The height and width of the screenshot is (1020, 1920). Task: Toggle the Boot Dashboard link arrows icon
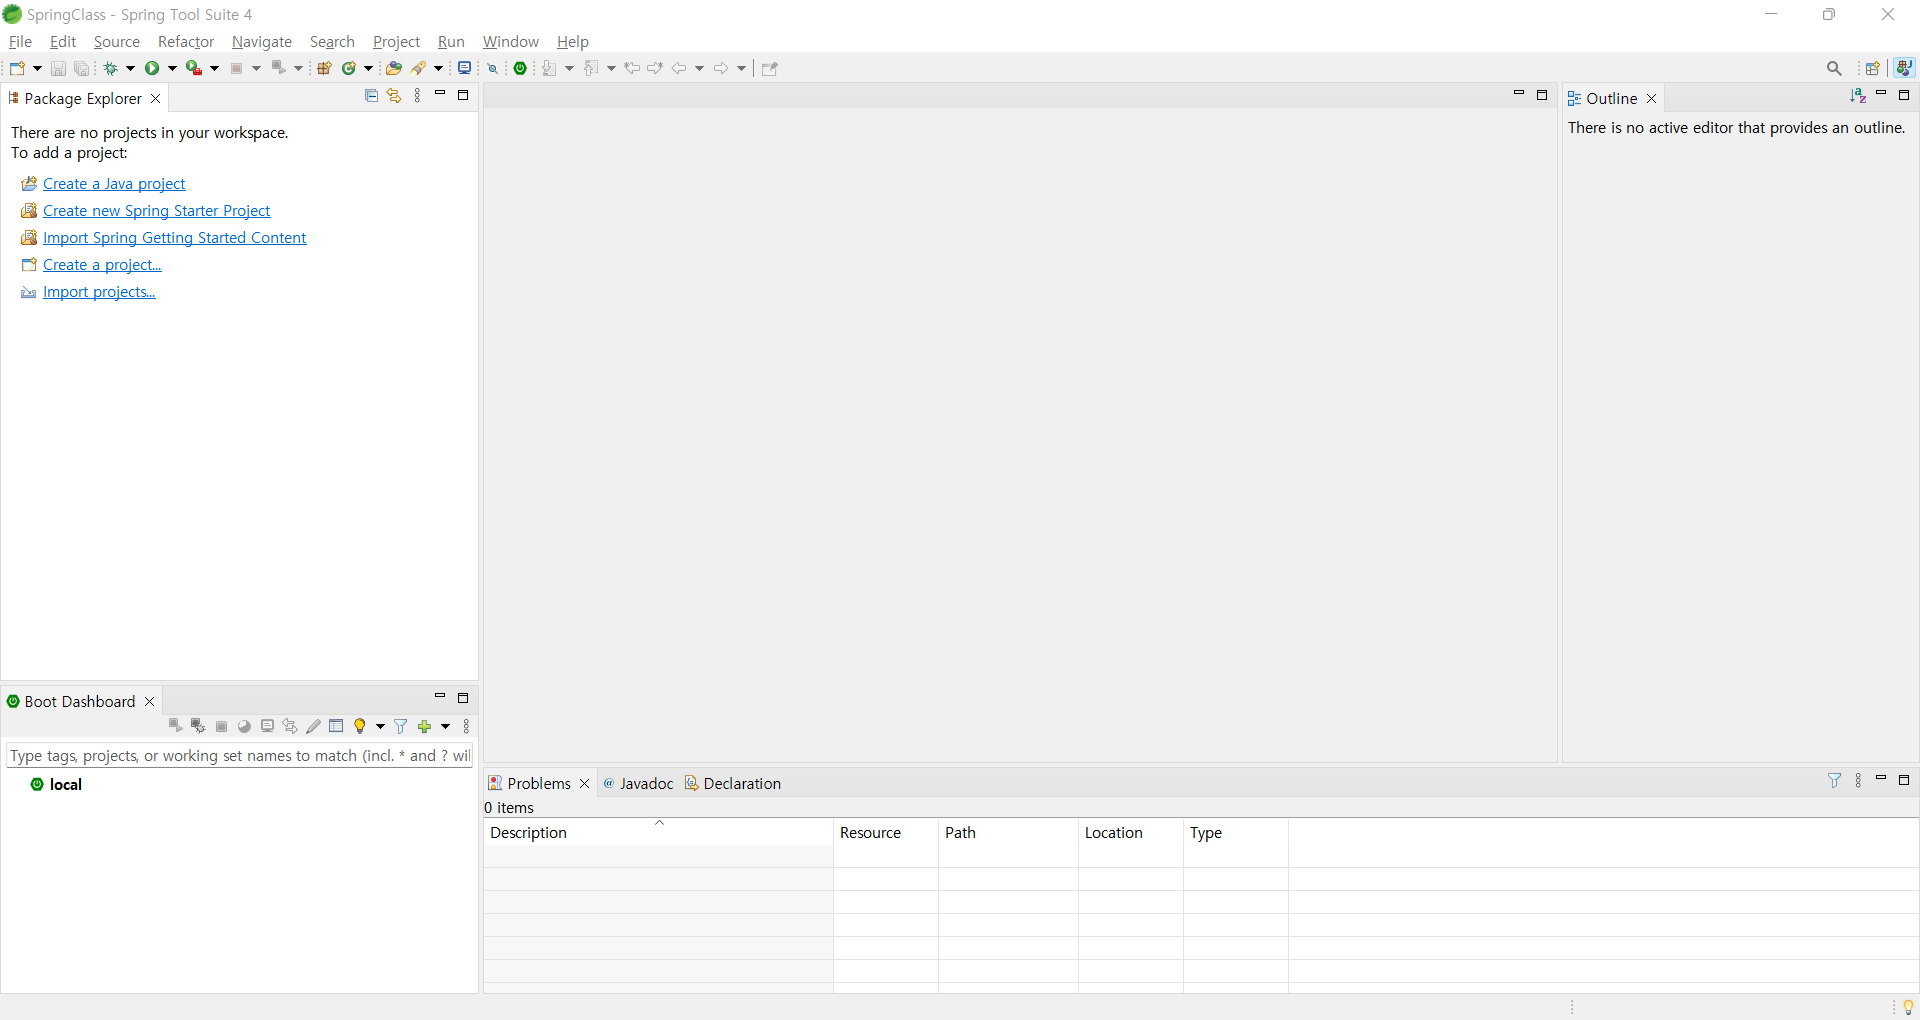290,726
